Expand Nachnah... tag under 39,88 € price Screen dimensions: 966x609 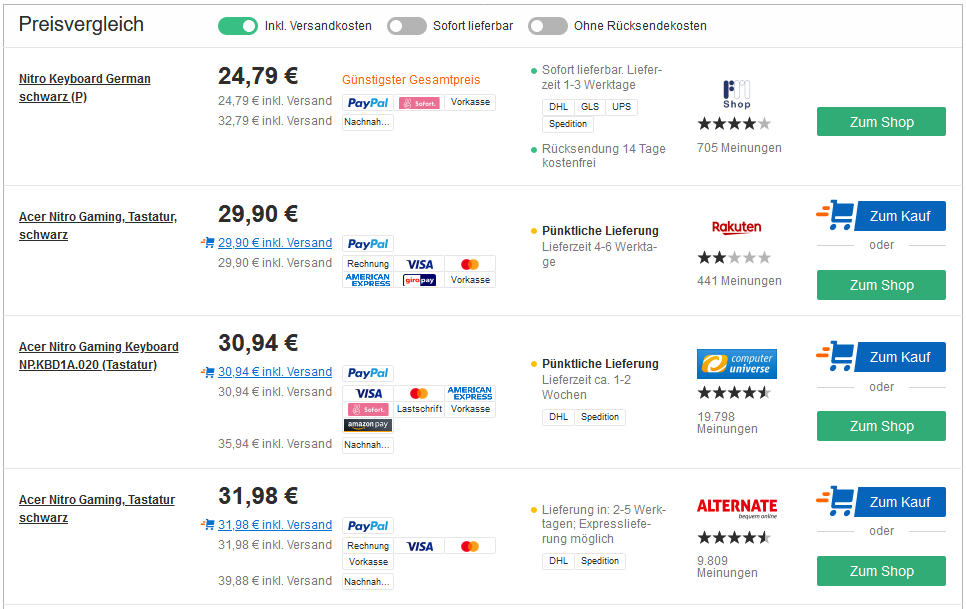tap(368, 582)
